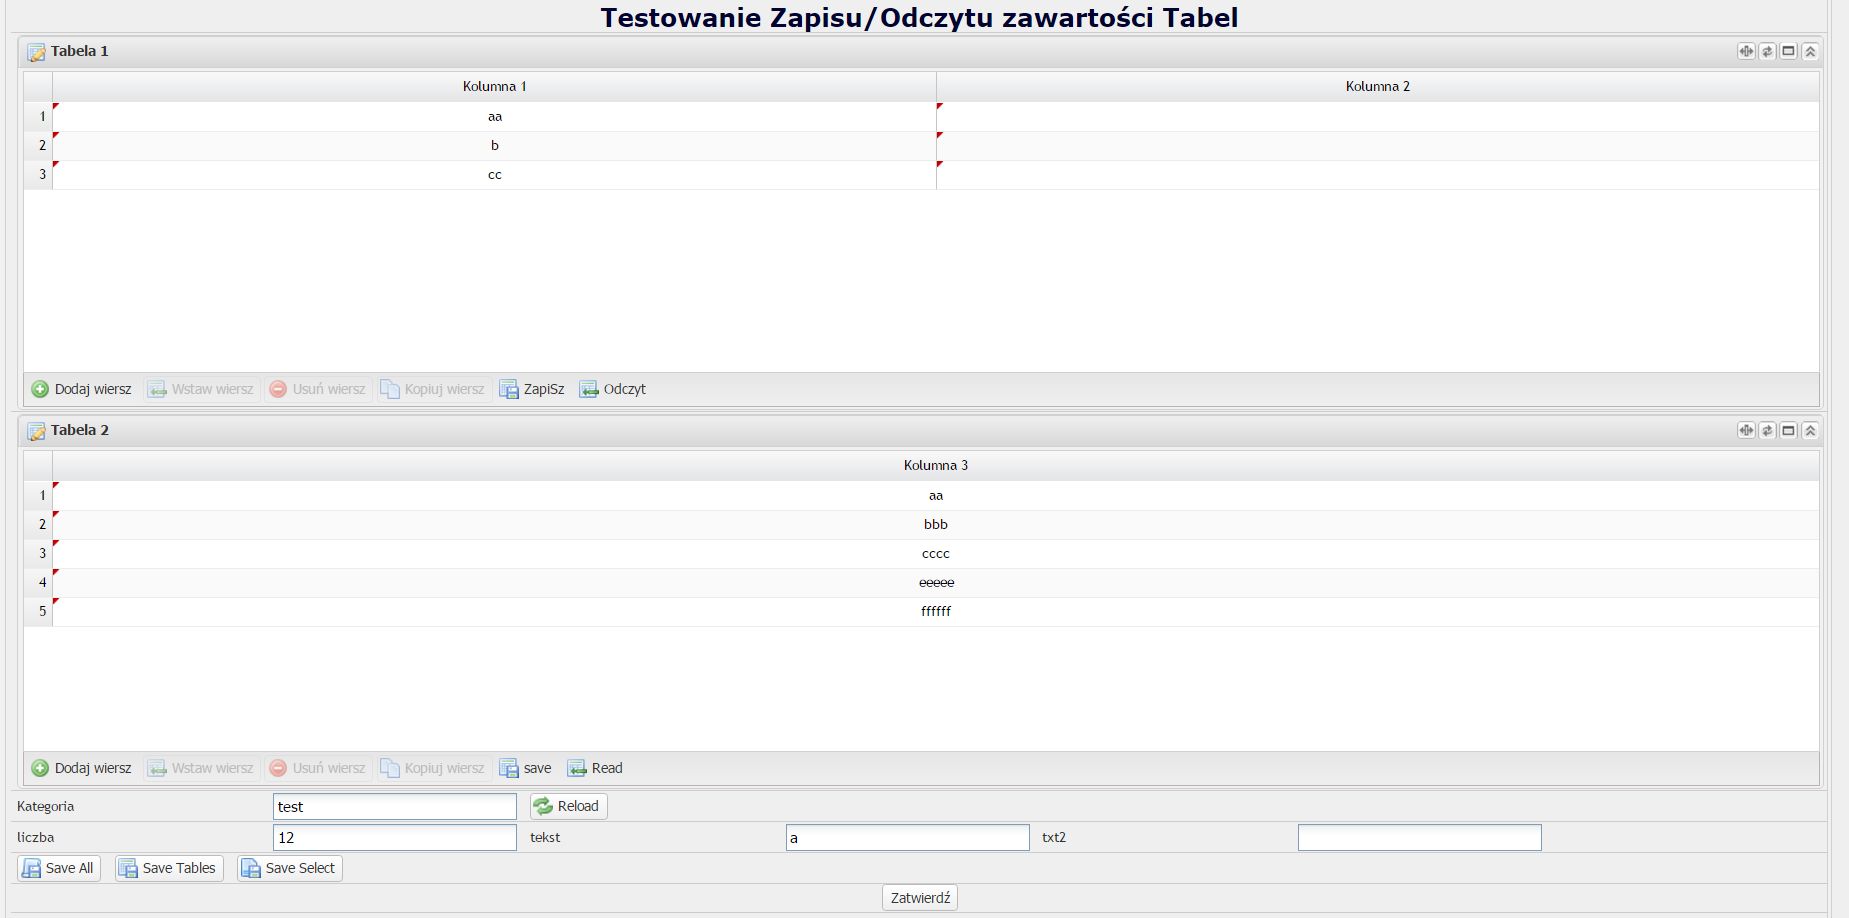This screenshot has width=1849, height=918.
Task: Click Read in the Tabela 2 toolbar
Action: [595, 768]
